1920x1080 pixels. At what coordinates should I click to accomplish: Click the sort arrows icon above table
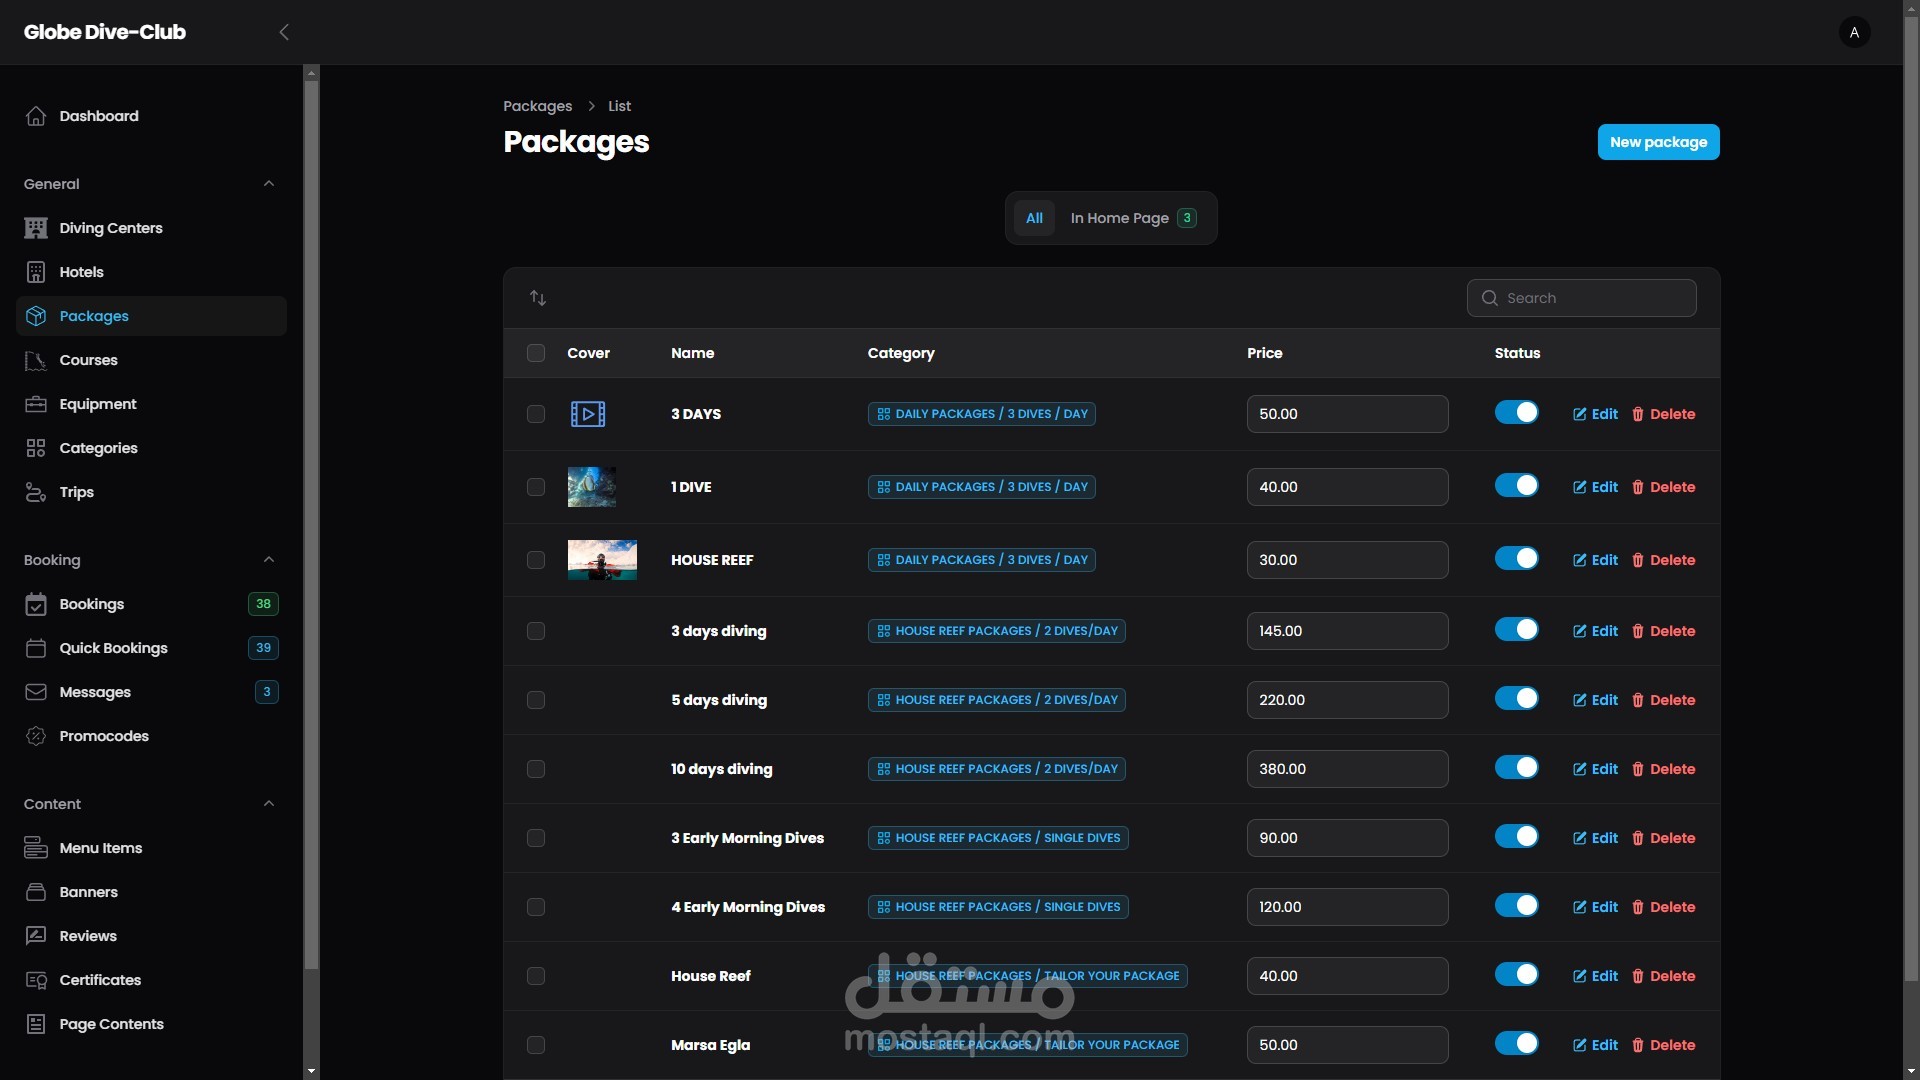click(538, 298)
